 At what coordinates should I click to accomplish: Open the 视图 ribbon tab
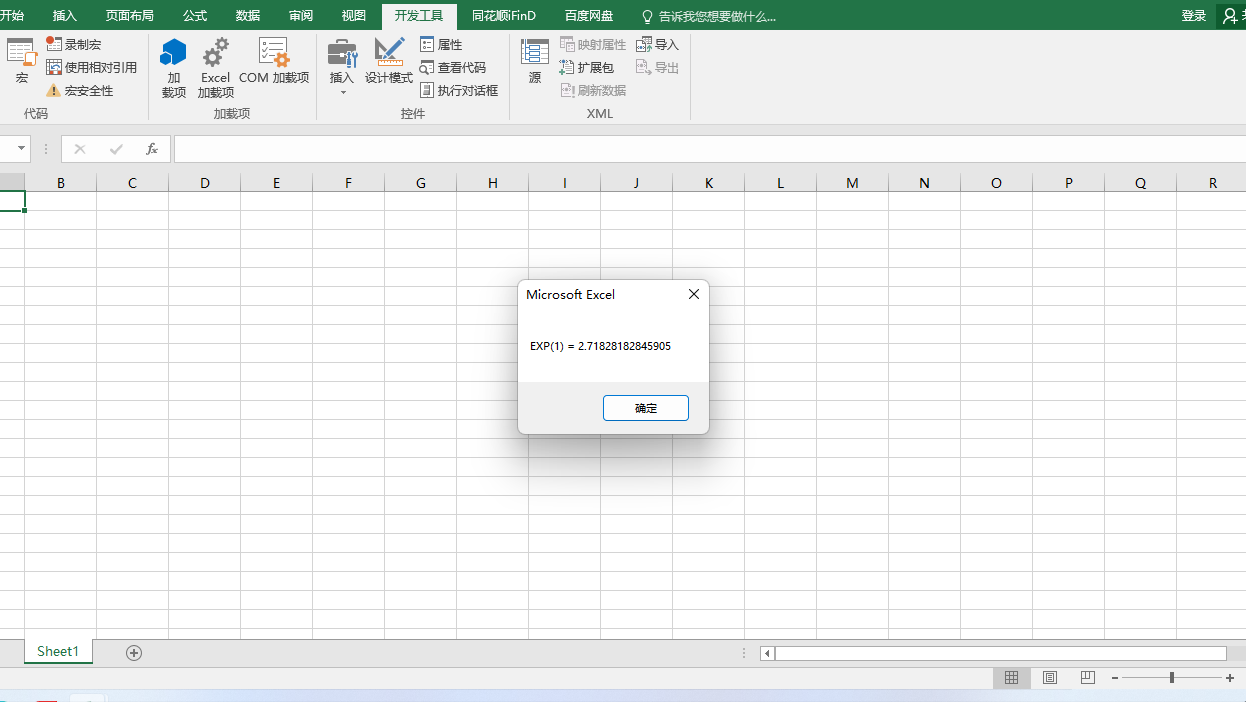pyautogui.click(x=354, y=16)
